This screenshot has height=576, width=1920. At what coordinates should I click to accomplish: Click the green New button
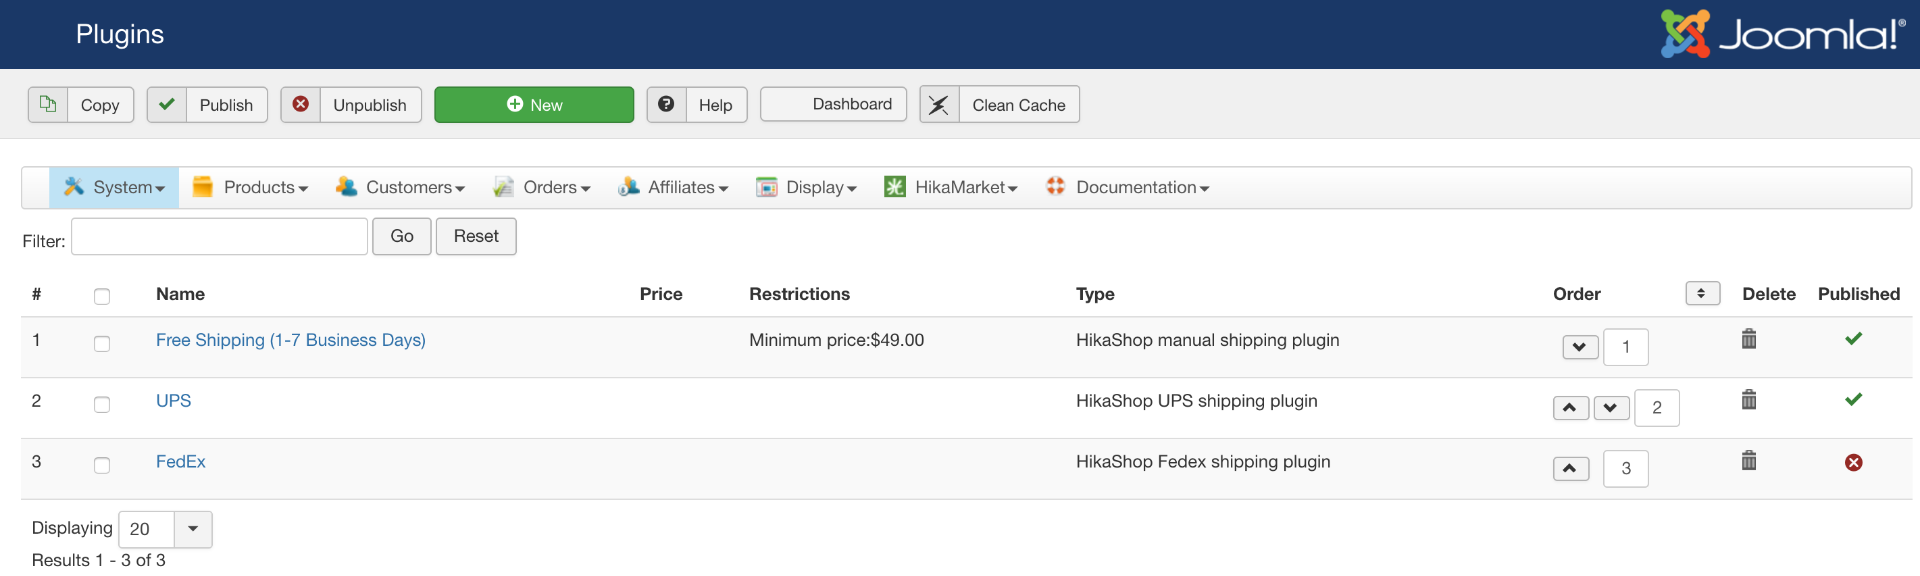(x=534, y=105)
